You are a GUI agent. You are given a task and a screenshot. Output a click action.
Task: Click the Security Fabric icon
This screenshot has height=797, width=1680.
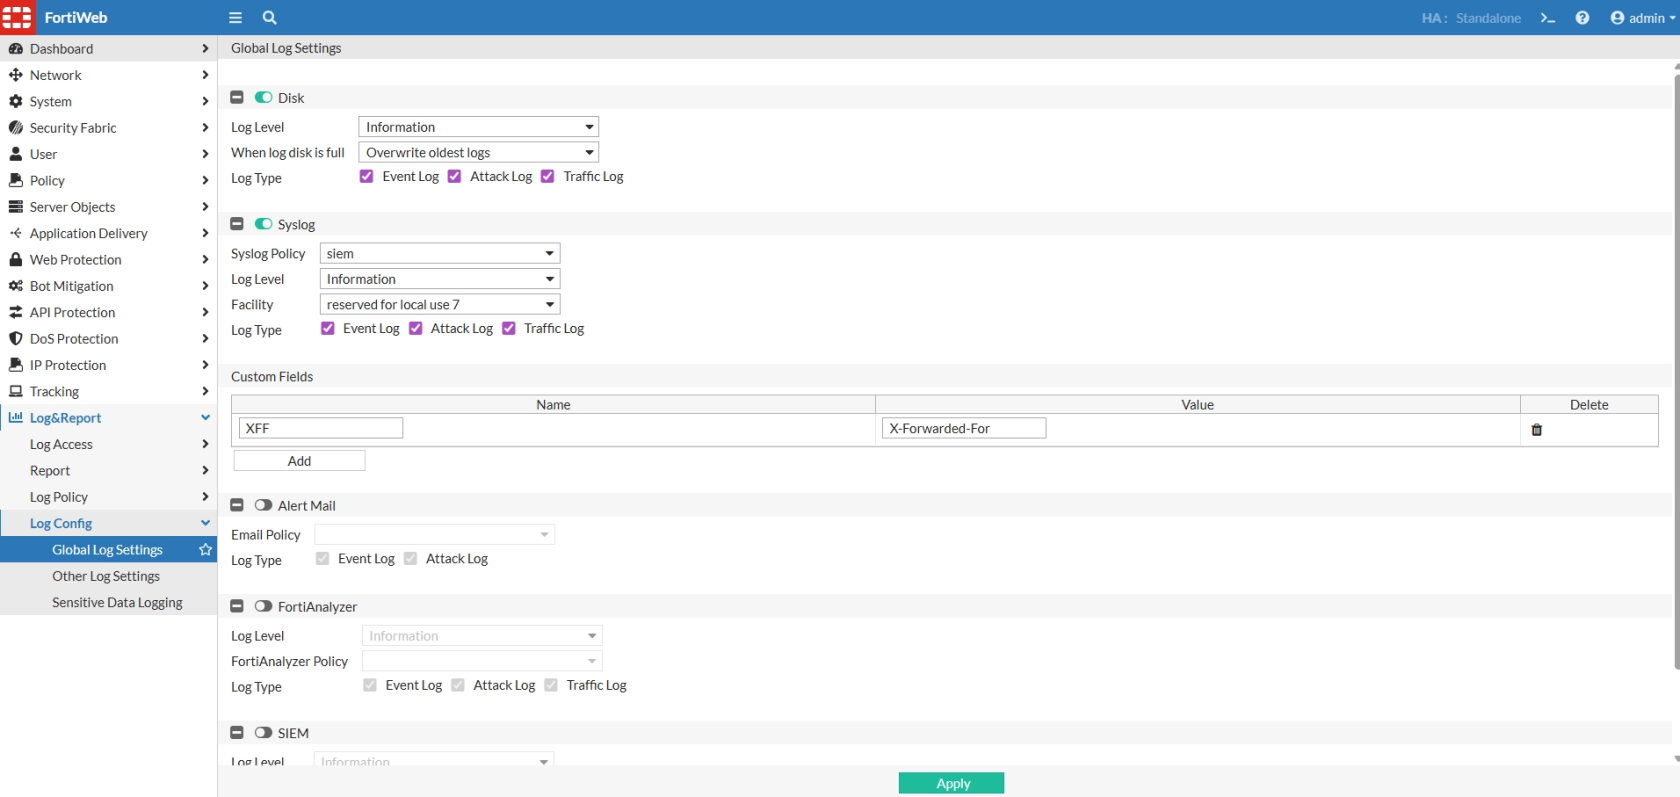[16, 128]
